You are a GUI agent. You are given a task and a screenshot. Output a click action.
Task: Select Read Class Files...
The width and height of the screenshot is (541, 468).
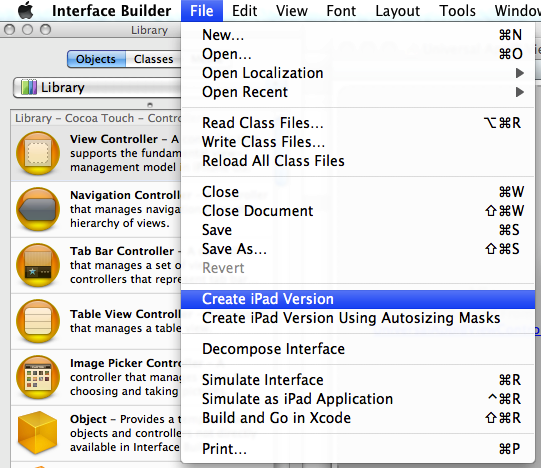(x=358, y=123)
